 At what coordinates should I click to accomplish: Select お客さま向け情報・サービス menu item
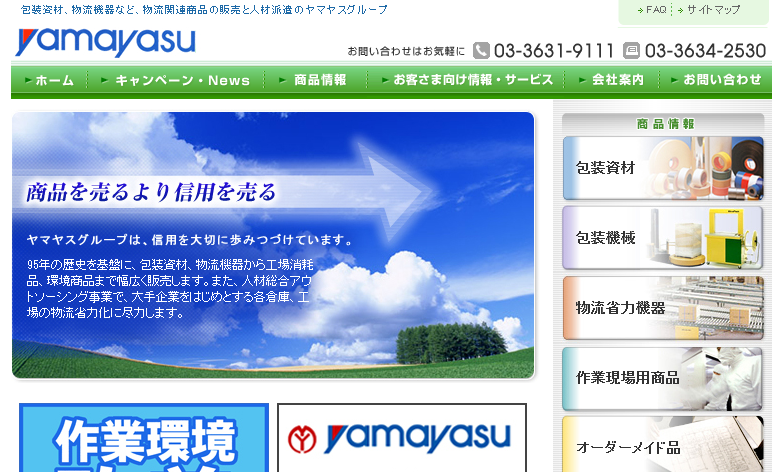[467, 80]
